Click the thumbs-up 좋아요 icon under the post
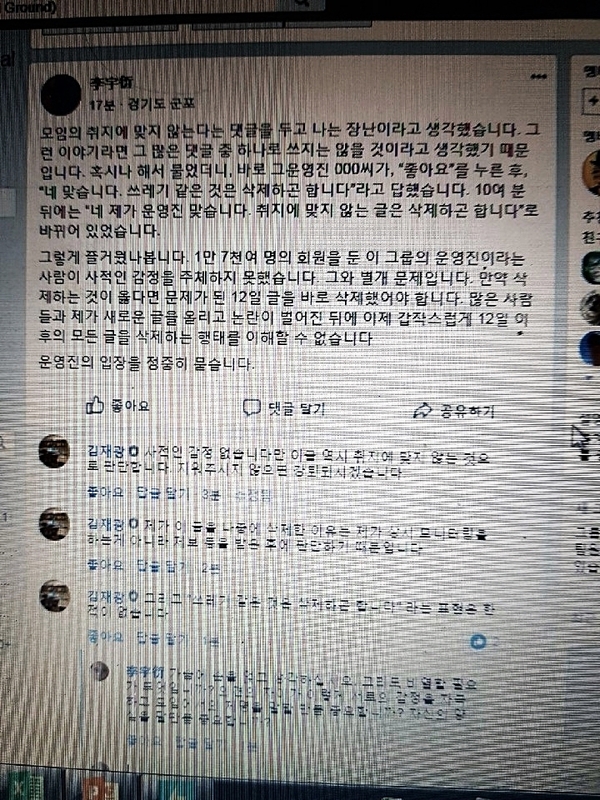 (95, 406)
